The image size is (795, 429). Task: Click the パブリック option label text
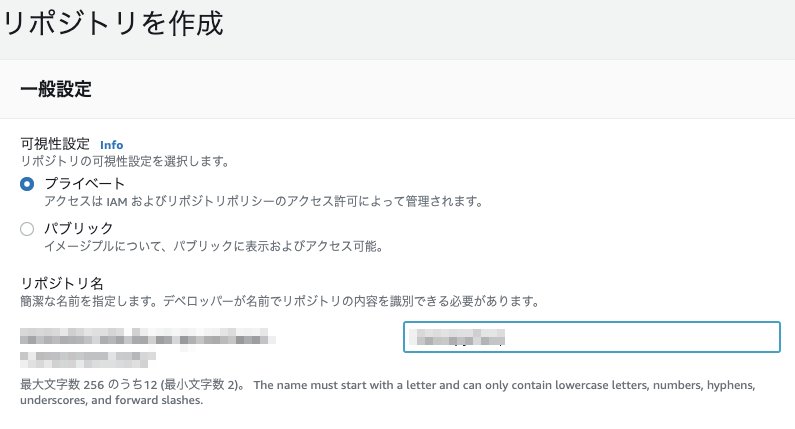click(79, 228)
